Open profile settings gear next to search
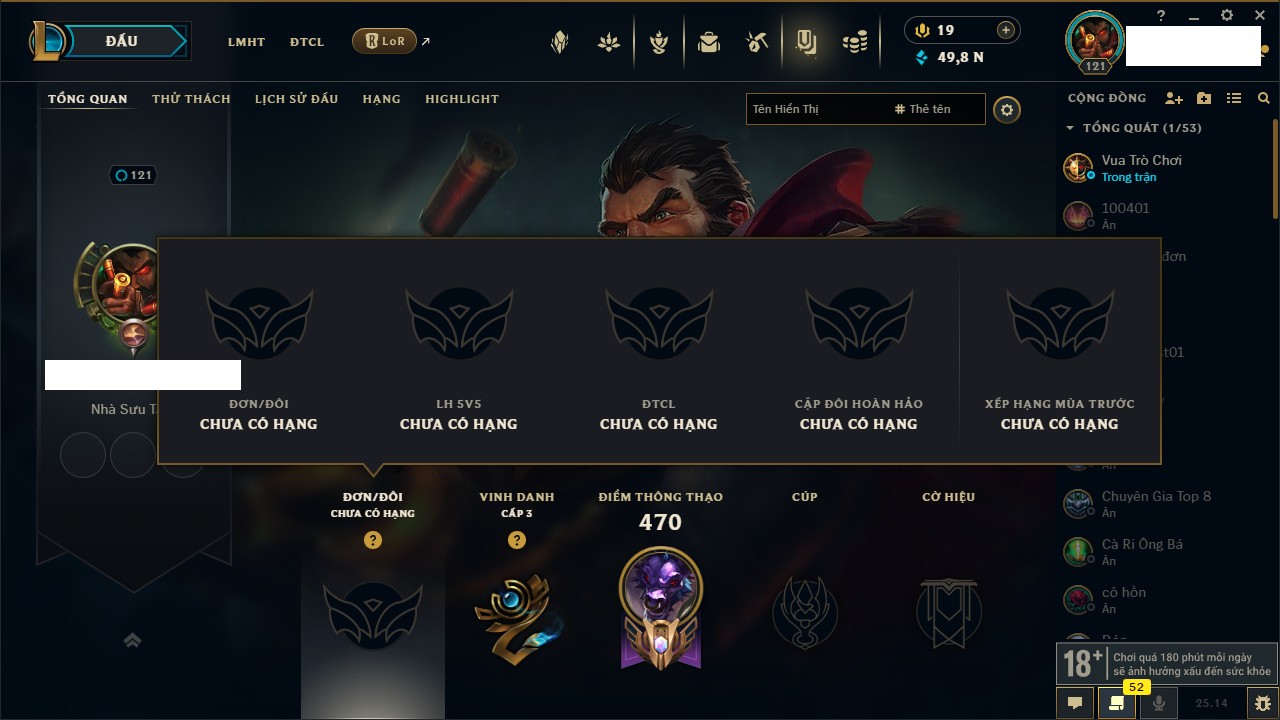Image resolution: width=1280 pixels, height=720 pixels. point(1007,110)
